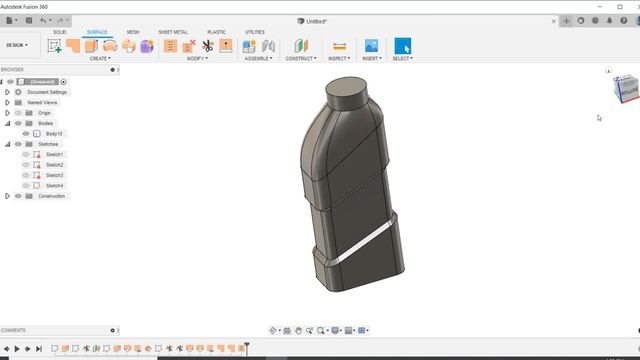This screenshot has height=360, width=640.
Task: Open the CONSTRUCT dropdown menu
Action: click(x=301, y=59)
